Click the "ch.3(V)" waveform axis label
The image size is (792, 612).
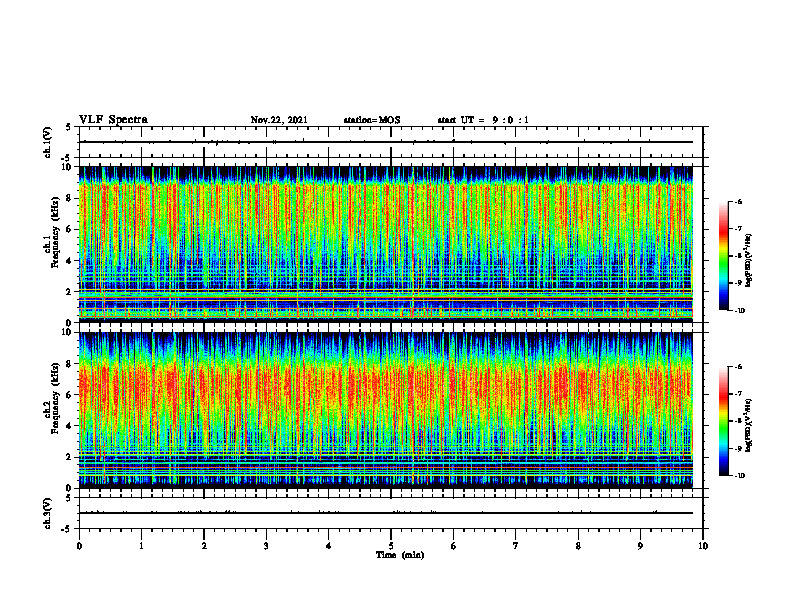[47, 513]
